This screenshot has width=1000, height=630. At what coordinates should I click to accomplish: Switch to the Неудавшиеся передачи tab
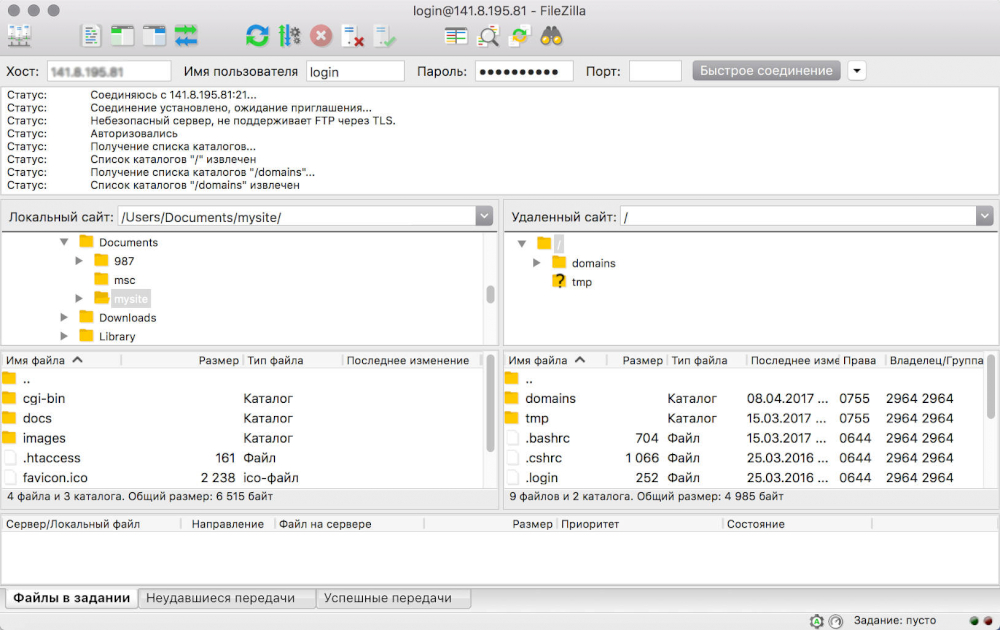click(x=221, y=598)
